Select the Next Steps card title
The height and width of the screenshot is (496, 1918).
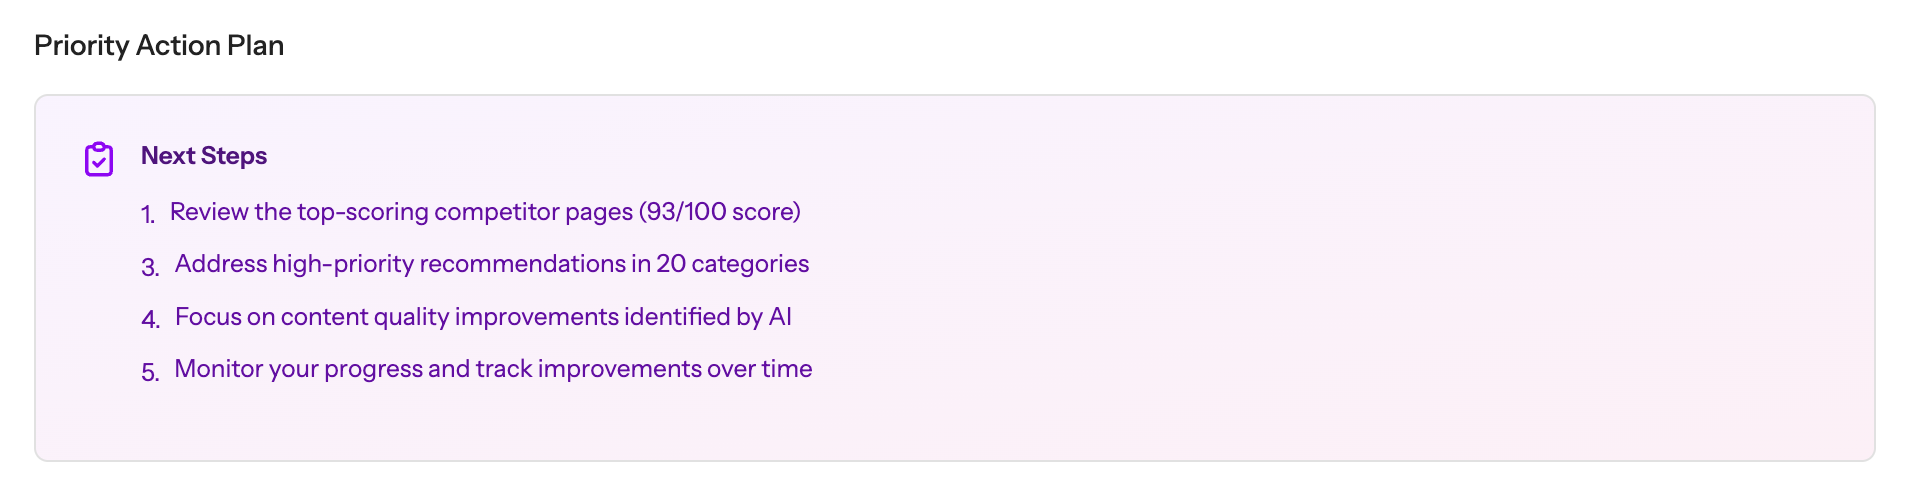point(204,156)
